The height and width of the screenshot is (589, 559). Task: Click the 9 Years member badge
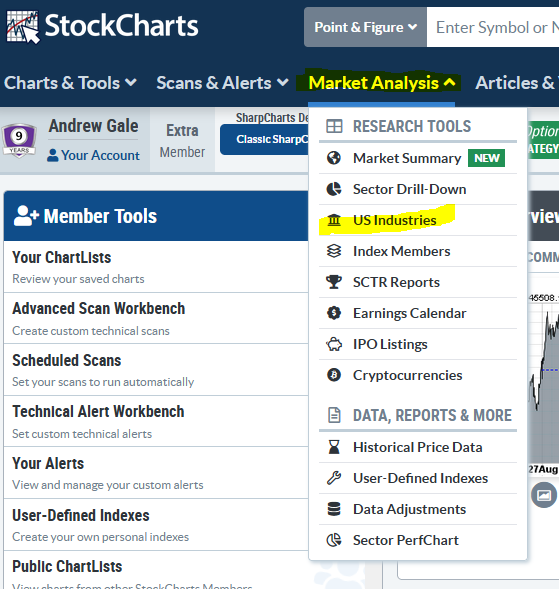coord(19,140)
